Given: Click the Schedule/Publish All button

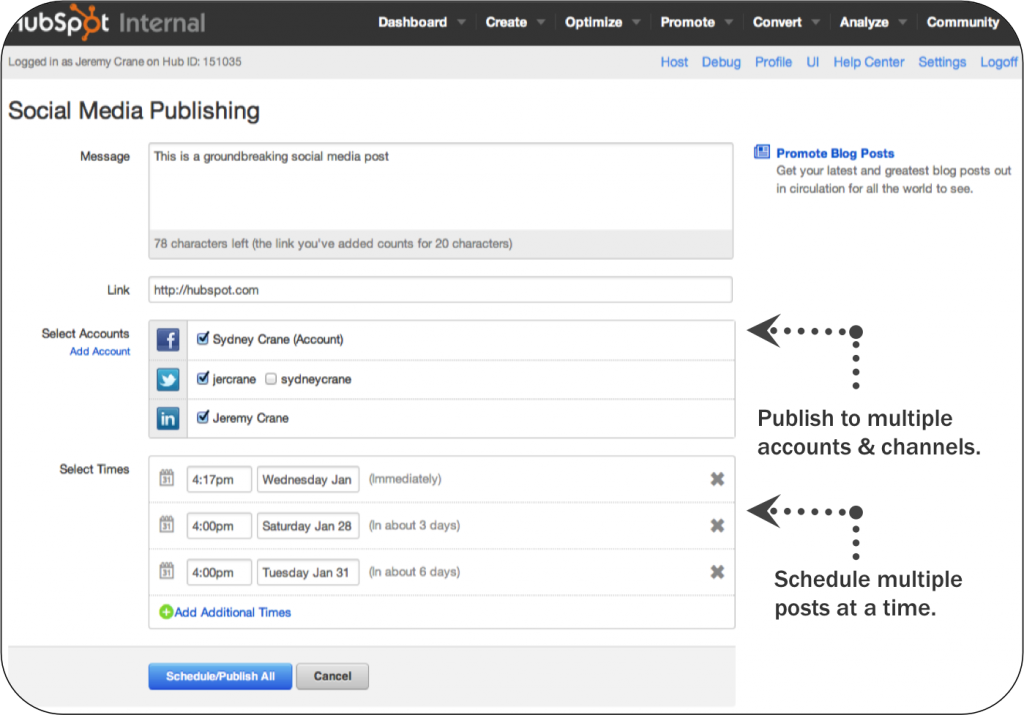Looking at the screenshot, I should (x=220, y=676).
